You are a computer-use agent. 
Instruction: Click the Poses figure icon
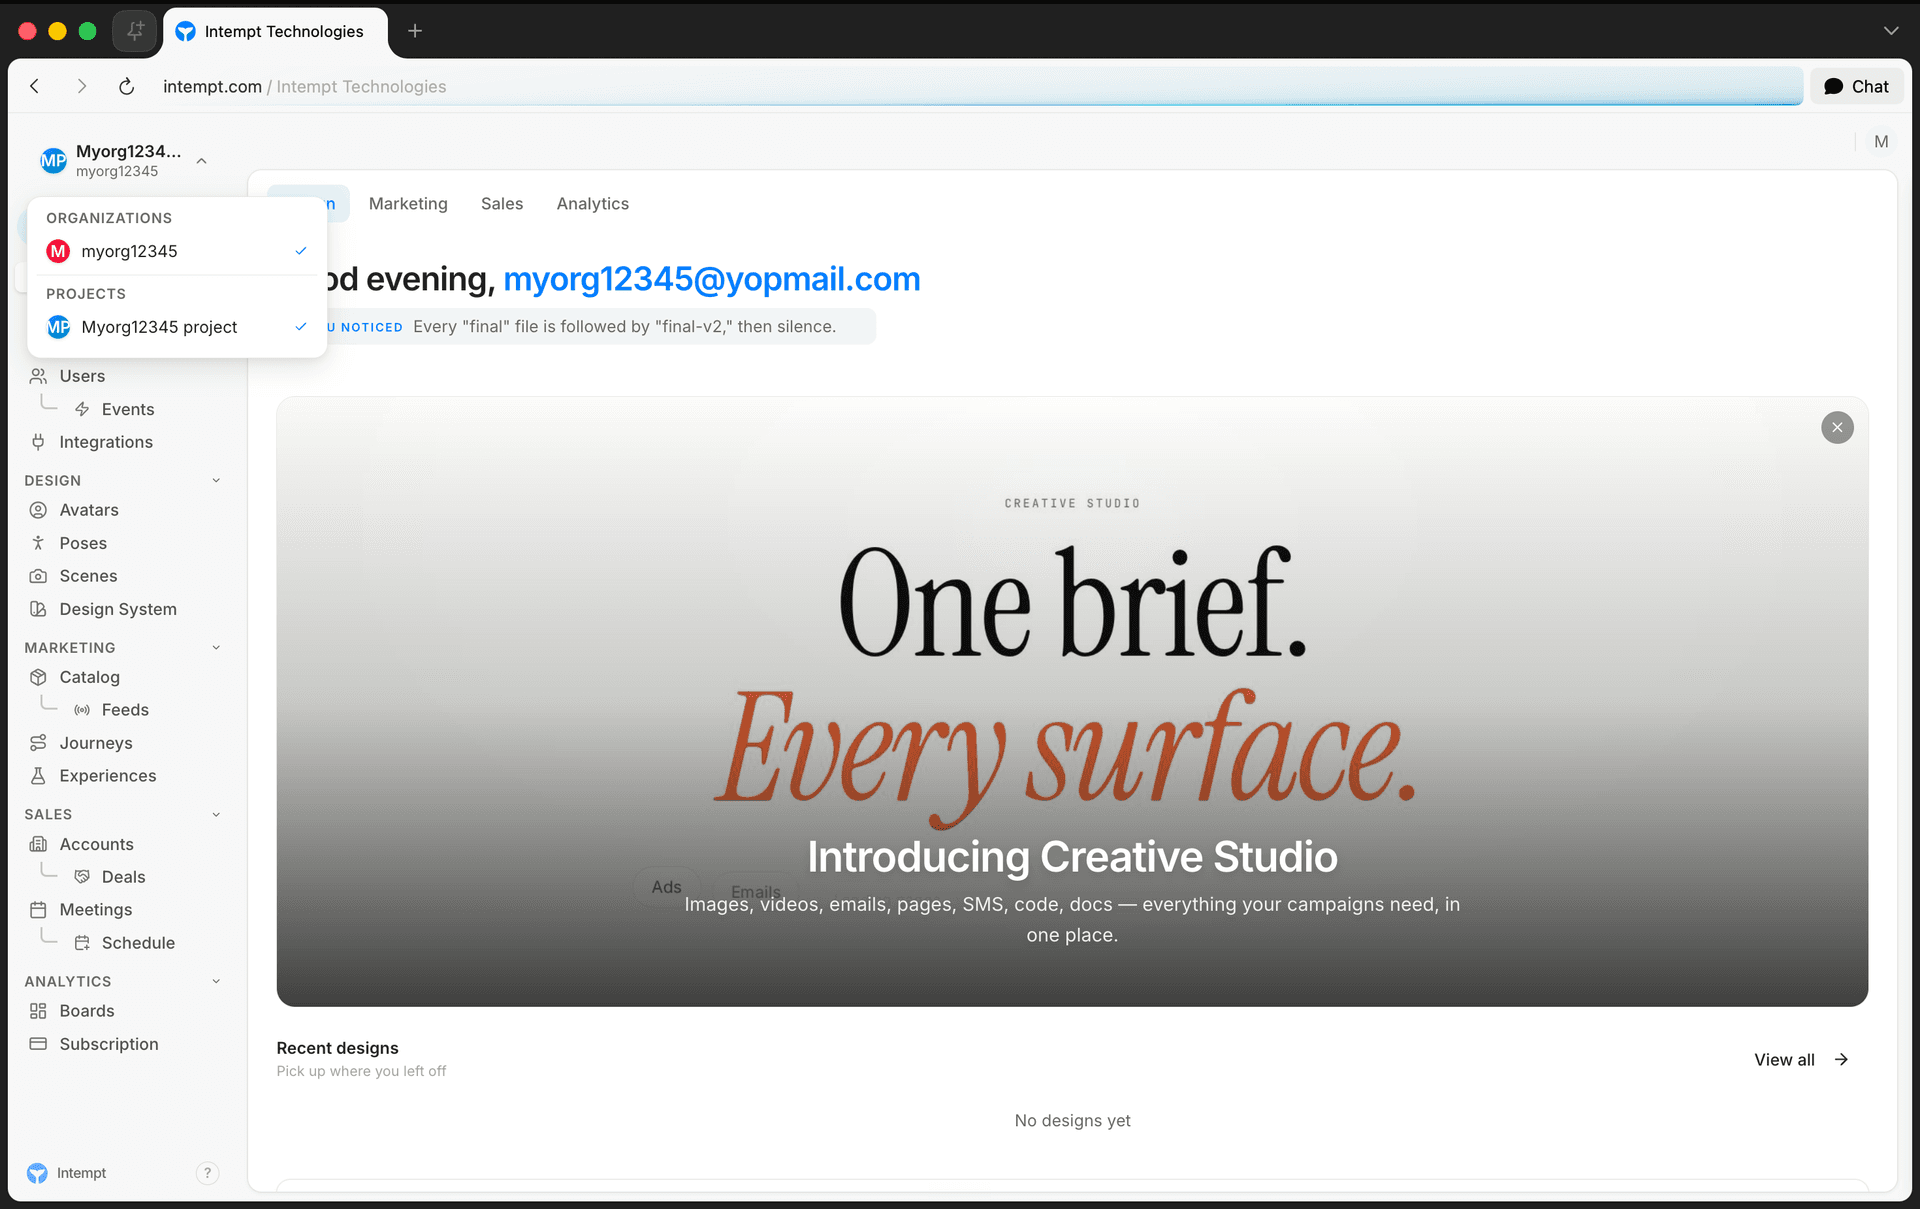38,543
